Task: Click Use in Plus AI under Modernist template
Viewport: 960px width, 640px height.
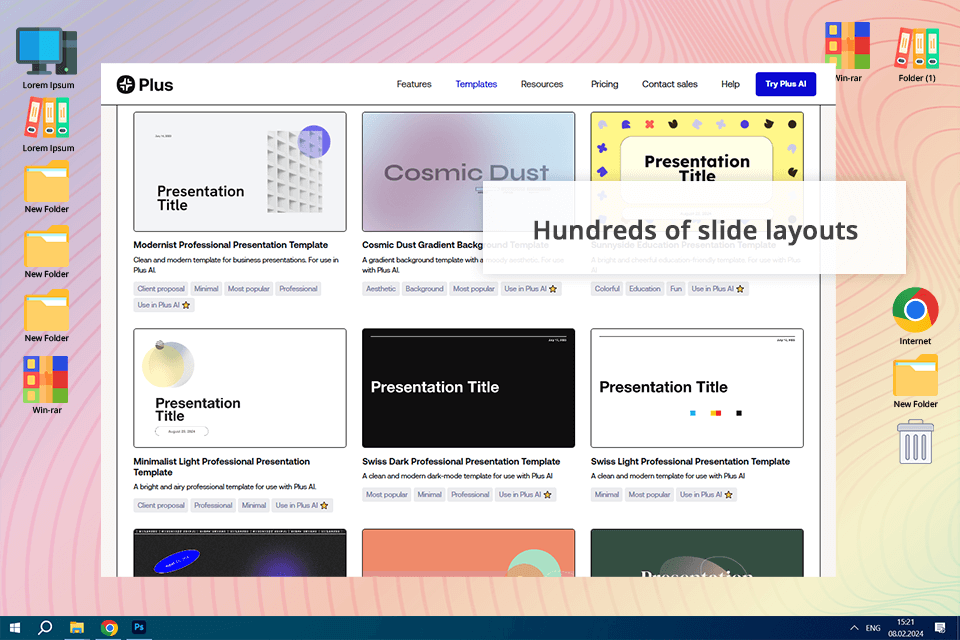Action: [x=163, y=304]
